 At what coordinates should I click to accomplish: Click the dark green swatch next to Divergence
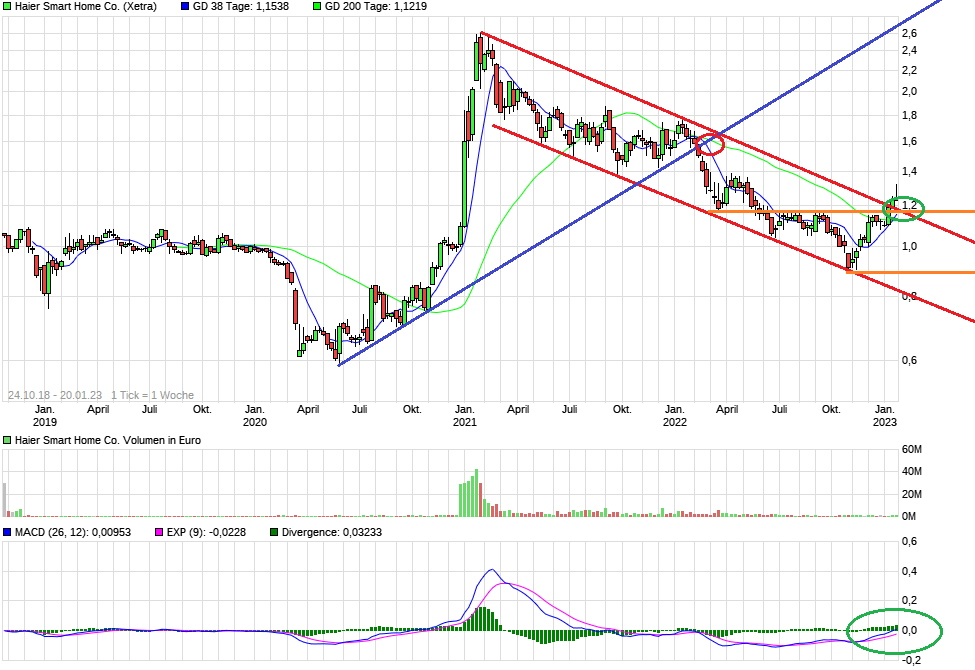click(x=274, y=532)
